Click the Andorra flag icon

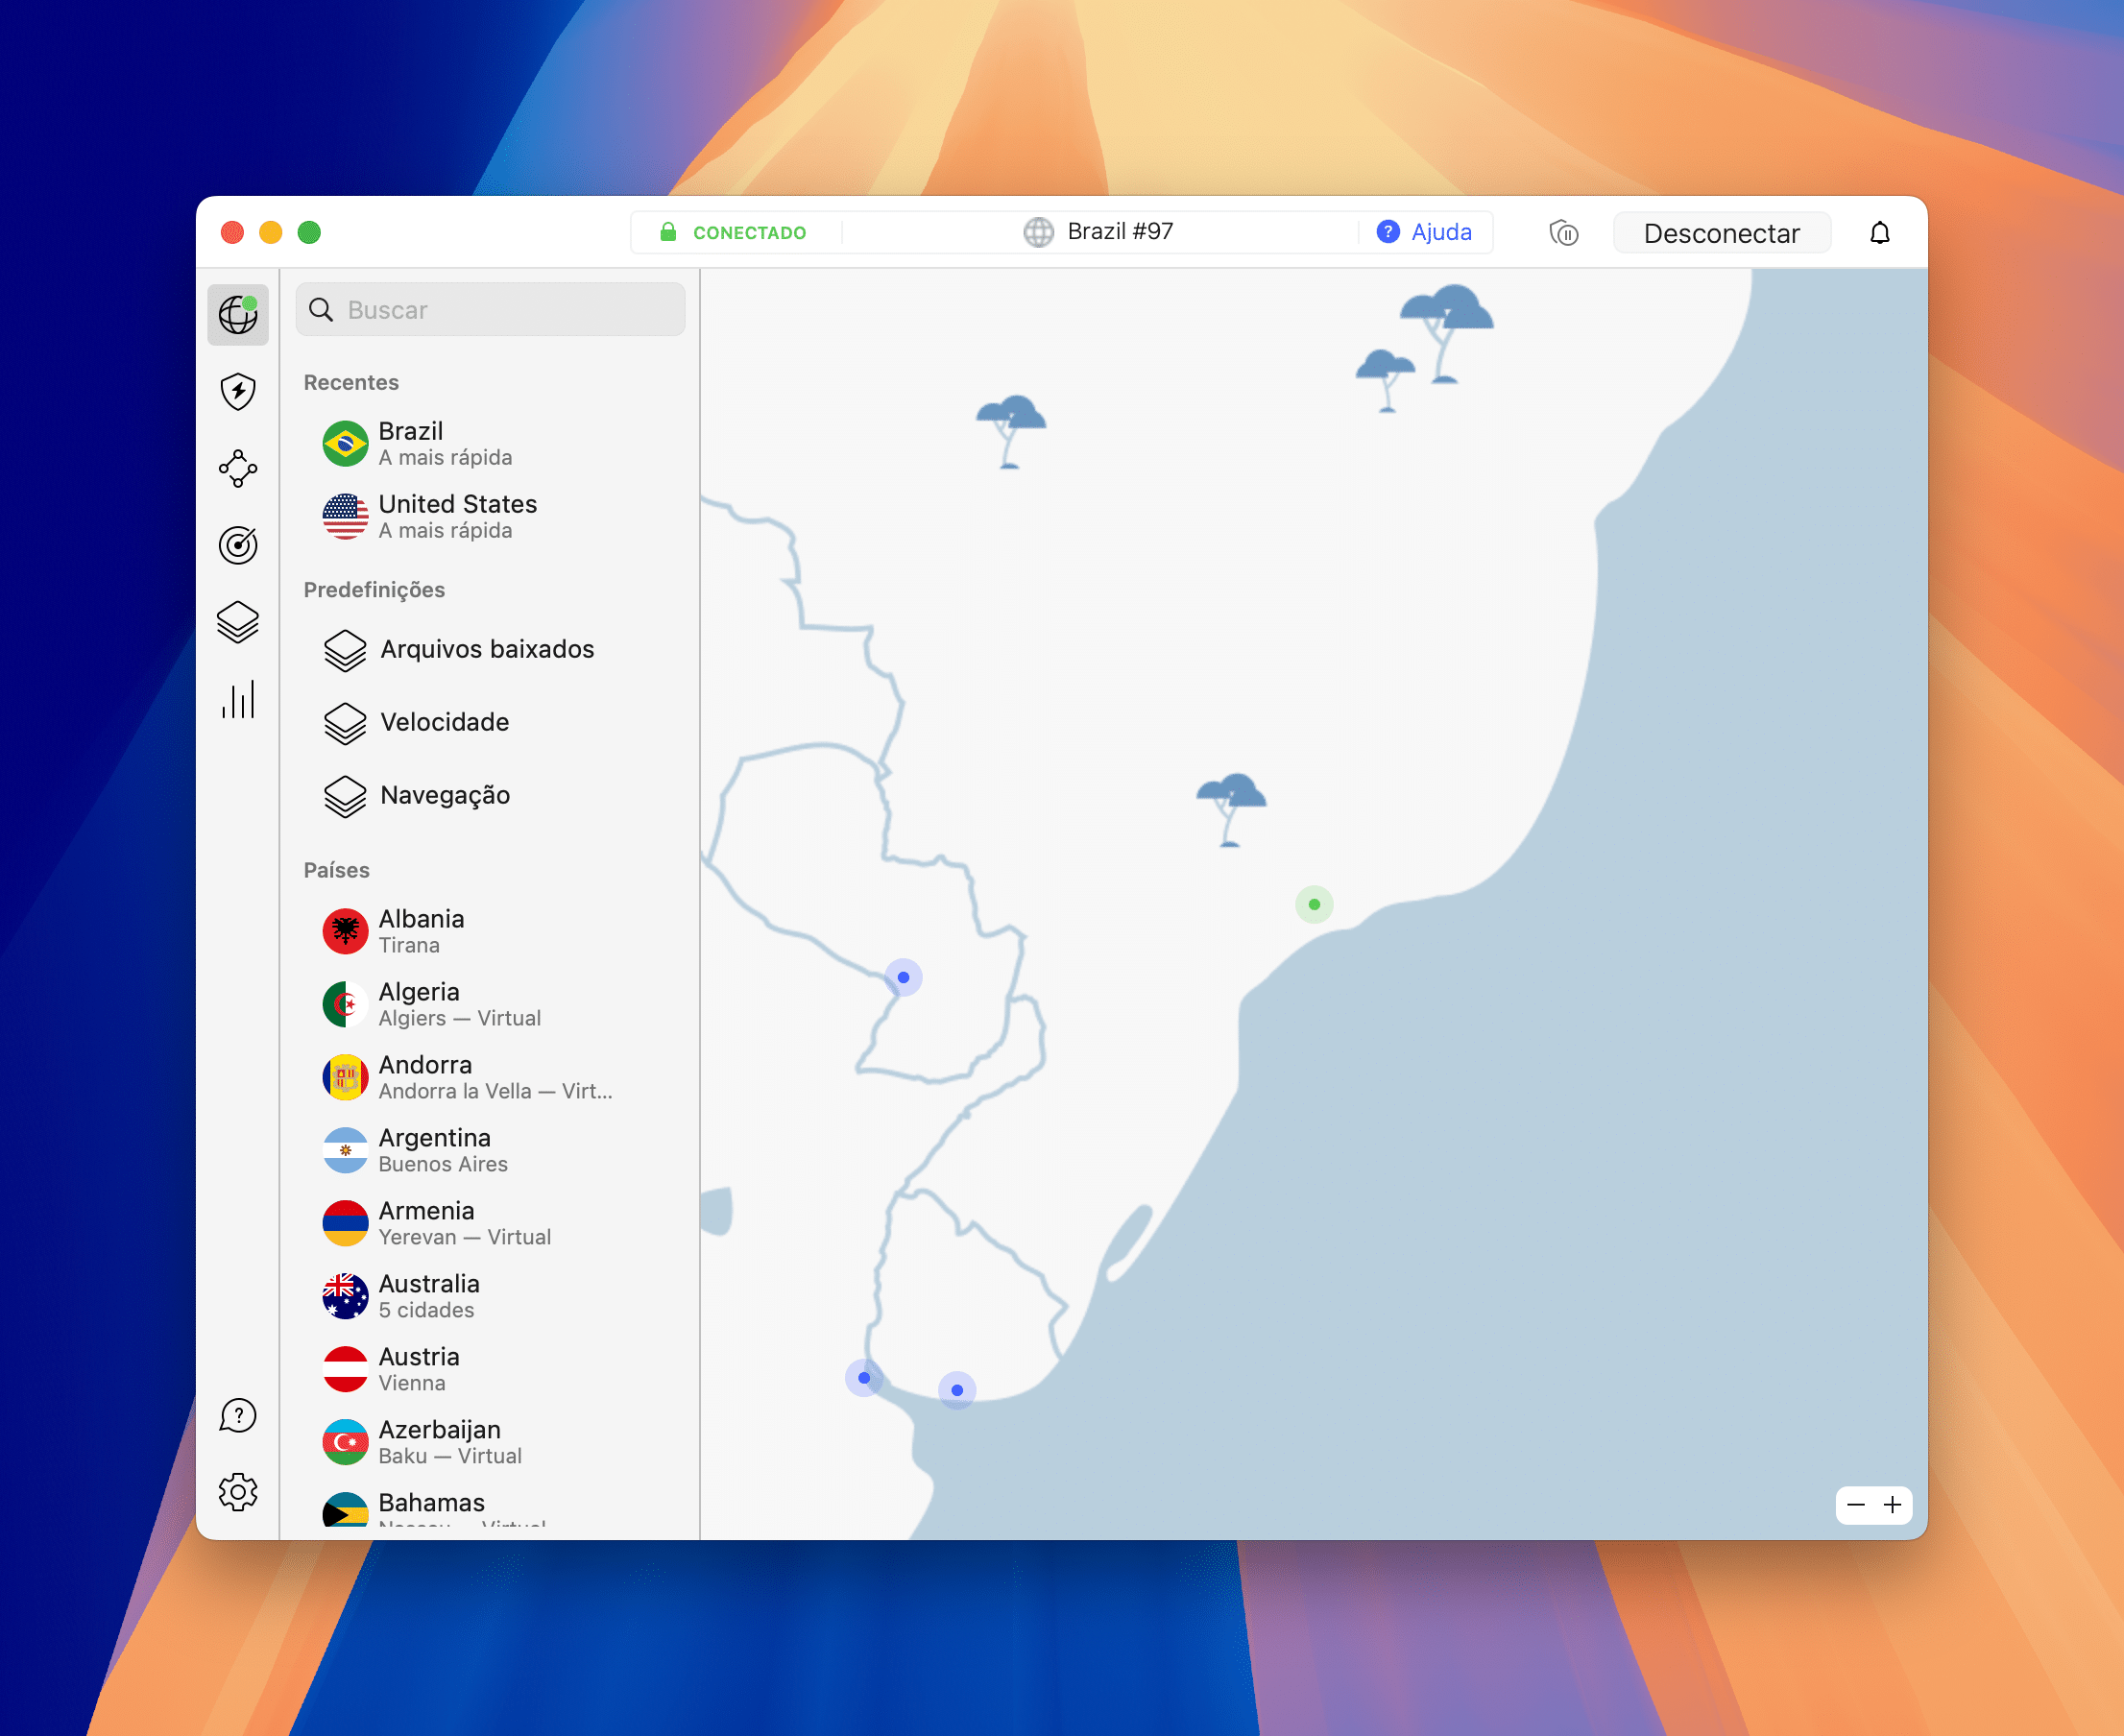(x=345, y=1078)
